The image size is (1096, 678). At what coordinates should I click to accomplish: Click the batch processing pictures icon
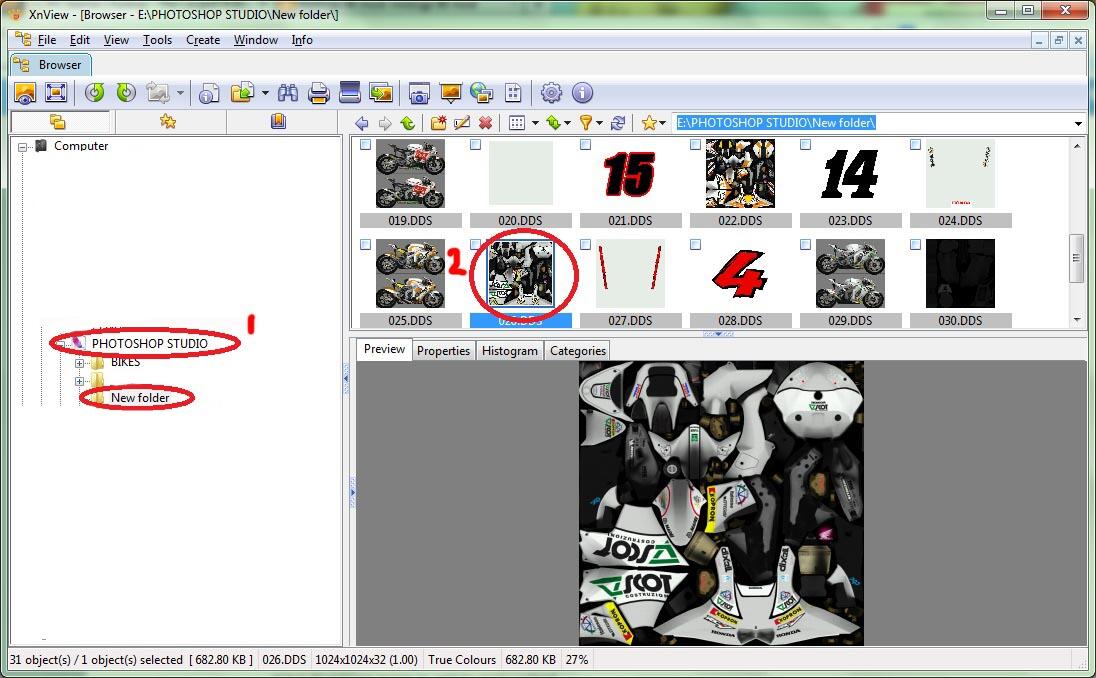point(381,92)
